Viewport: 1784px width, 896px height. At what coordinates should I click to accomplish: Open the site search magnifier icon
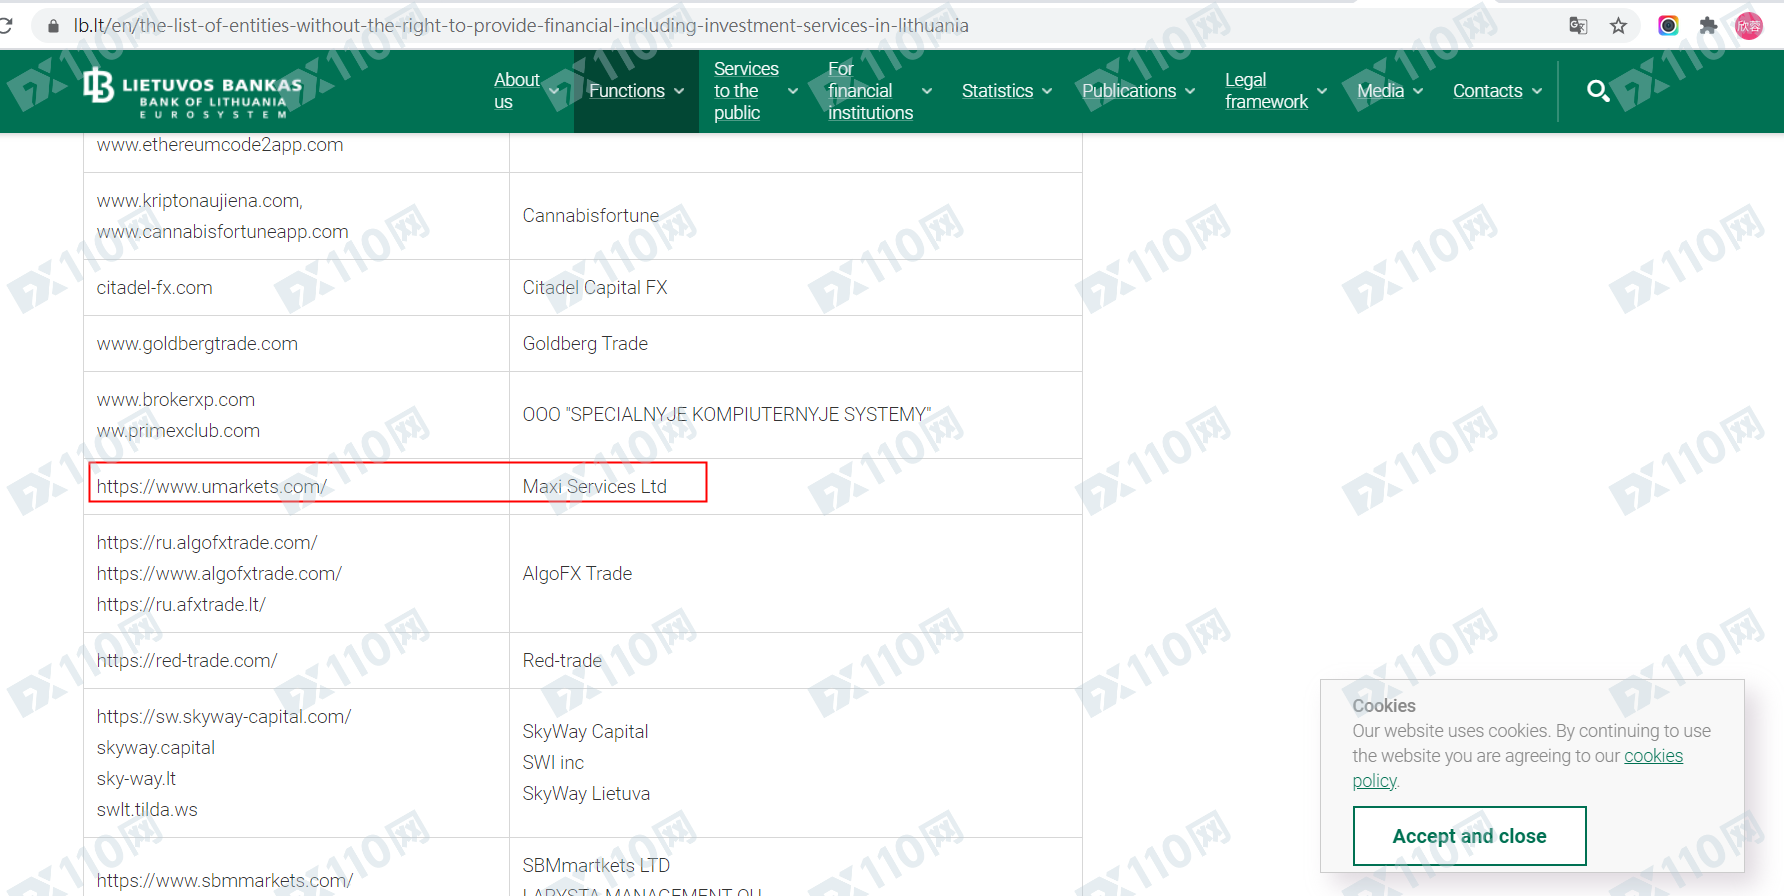pyautogui.click(x=1598, y=91)
